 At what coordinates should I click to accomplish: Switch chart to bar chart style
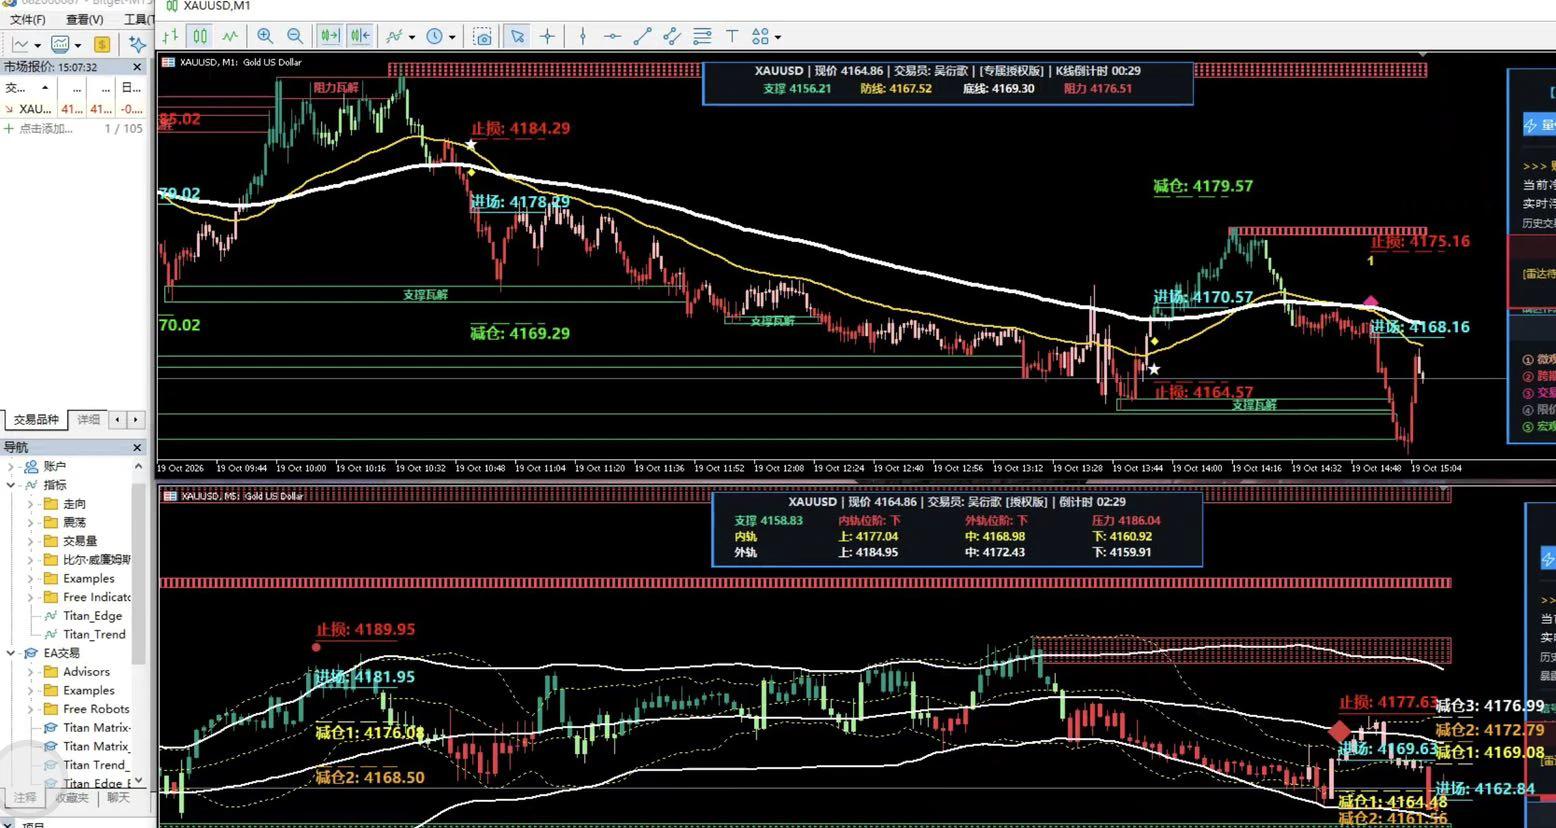coord(170,36)
